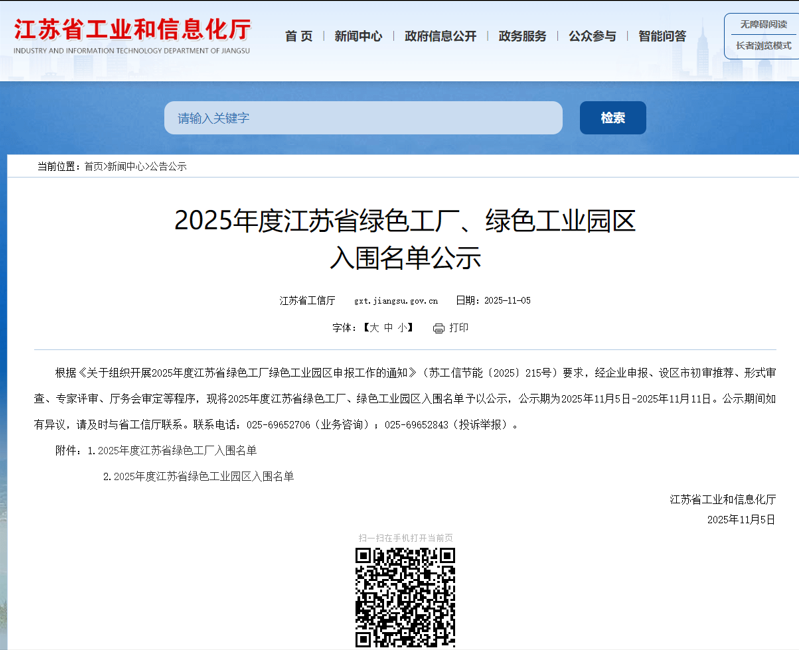Enable 无障碍阅读 accessibility mode

(x=762, y=24)
